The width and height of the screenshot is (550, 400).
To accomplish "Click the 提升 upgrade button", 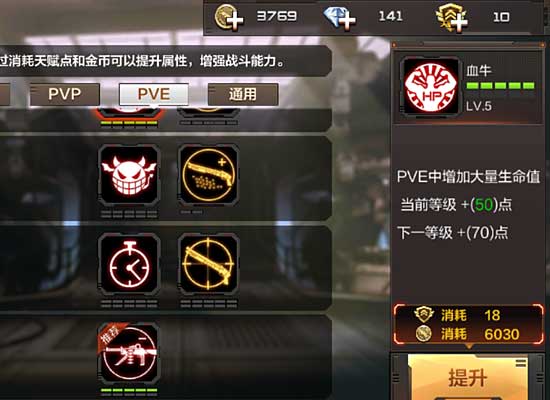I will (x=468, y=377).
